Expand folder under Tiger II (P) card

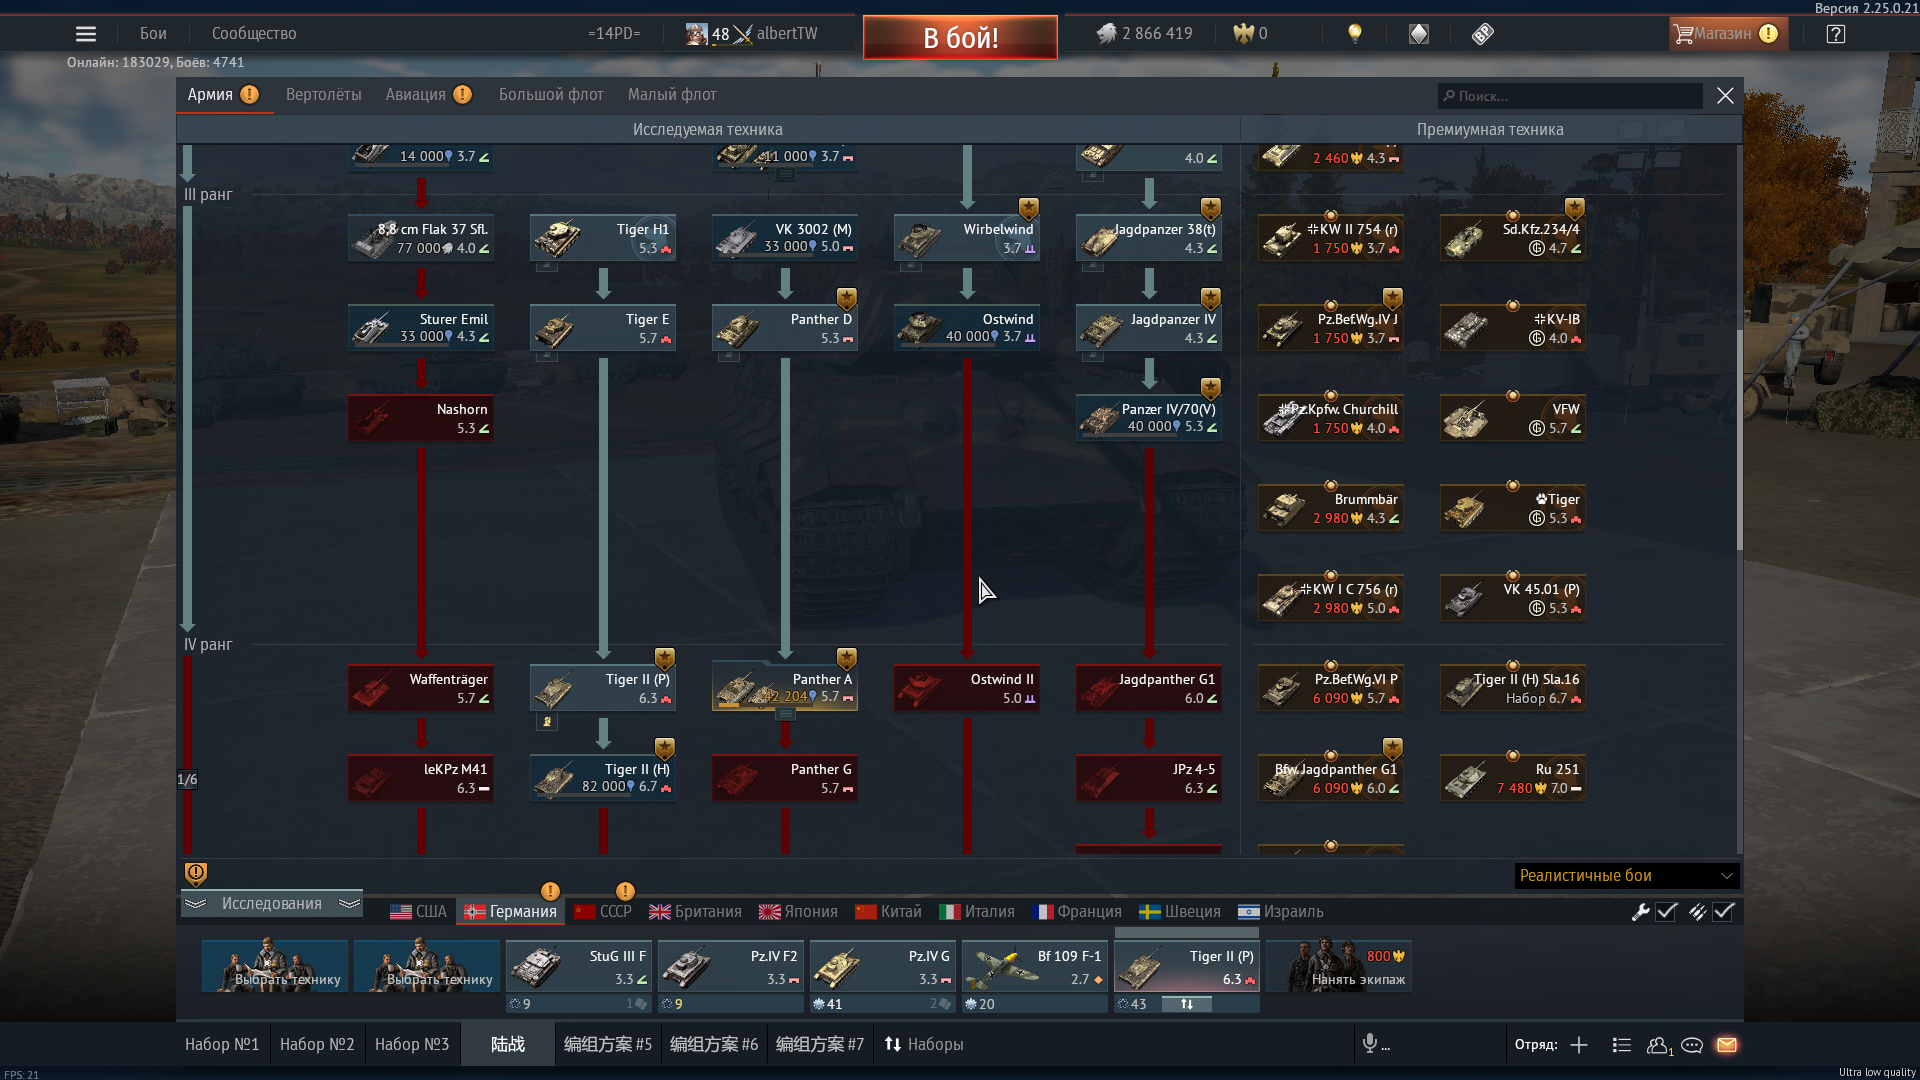point(547,721)
